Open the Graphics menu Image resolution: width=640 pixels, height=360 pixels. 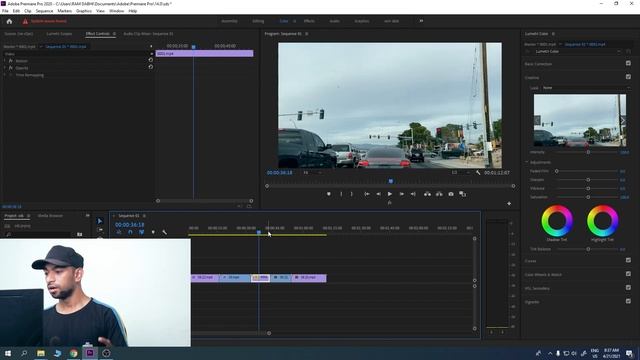[84, 11]
